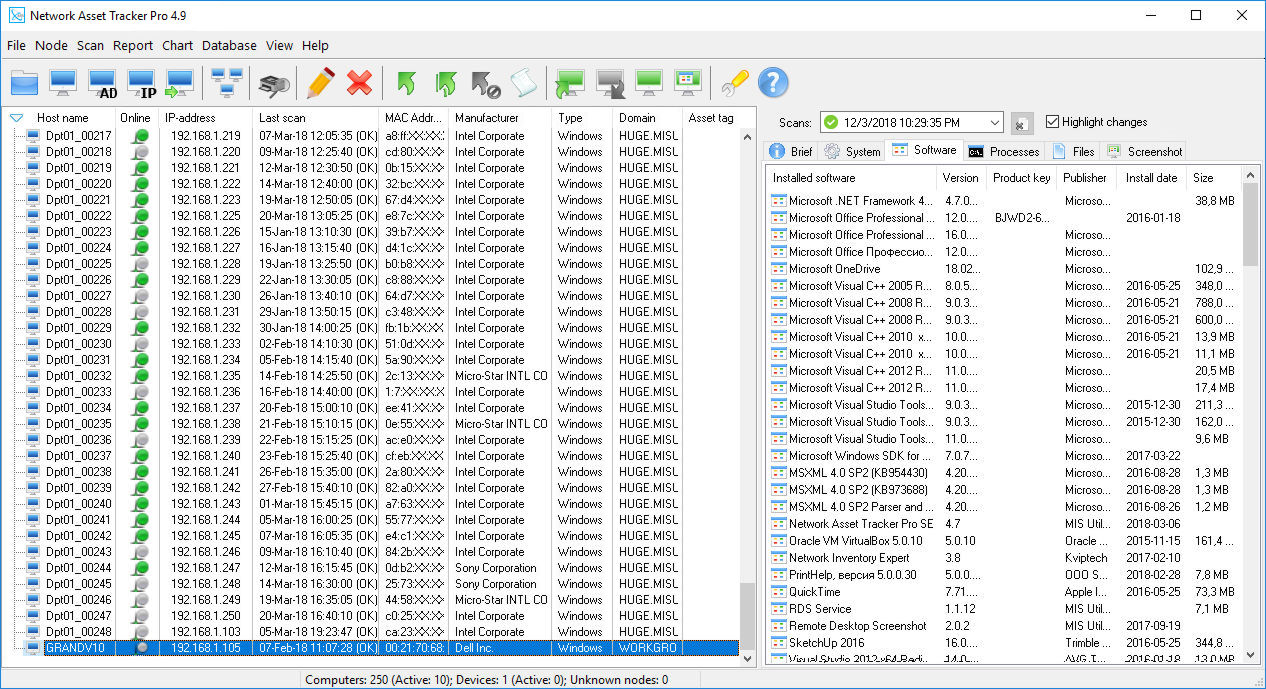Screen dimensions: 1266x689
Task: Open the Chart menu
Action: pos(178,45)
